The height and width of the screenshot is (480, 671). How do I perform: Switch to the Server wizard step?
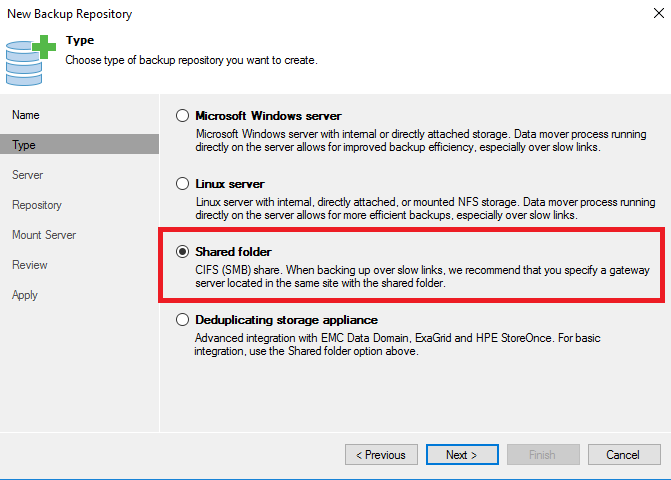(x=27, y=175)
